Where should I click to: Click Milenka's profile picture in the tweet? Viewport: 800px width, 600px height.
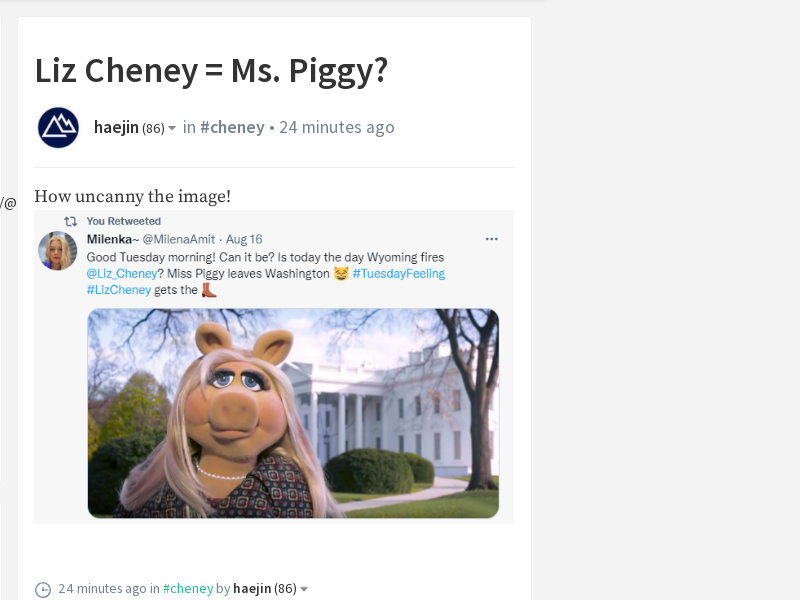(x=58, y=251)
